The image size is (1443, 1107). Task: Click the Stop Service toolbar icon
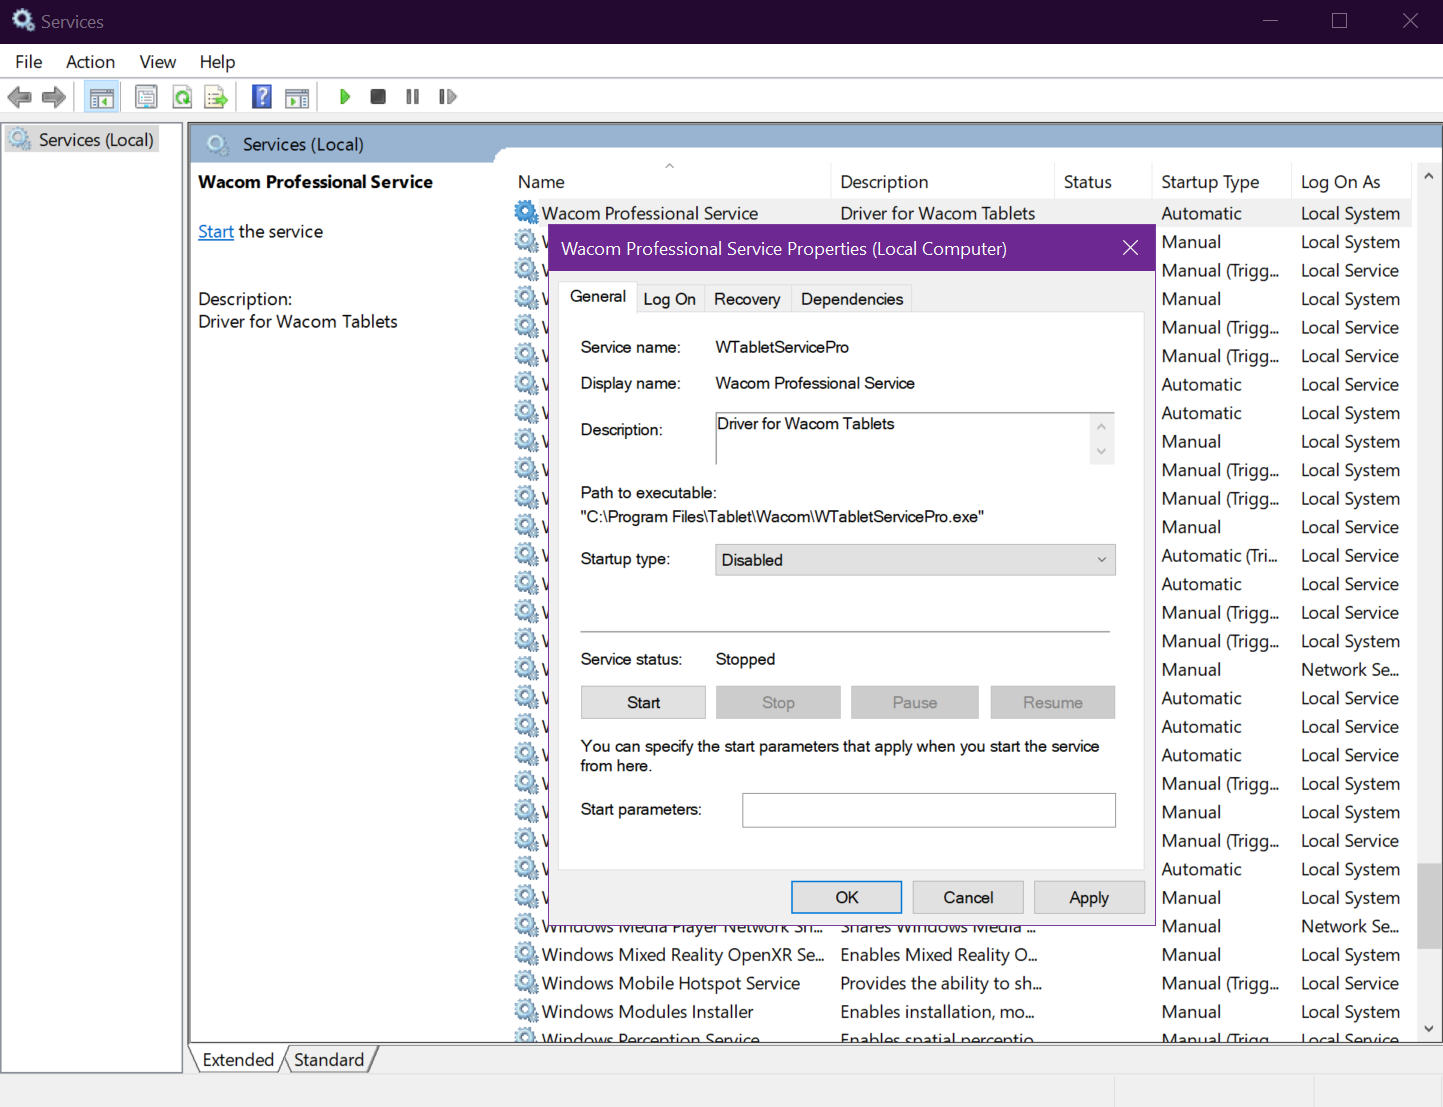pyautogui.click(x=378, y=97)
